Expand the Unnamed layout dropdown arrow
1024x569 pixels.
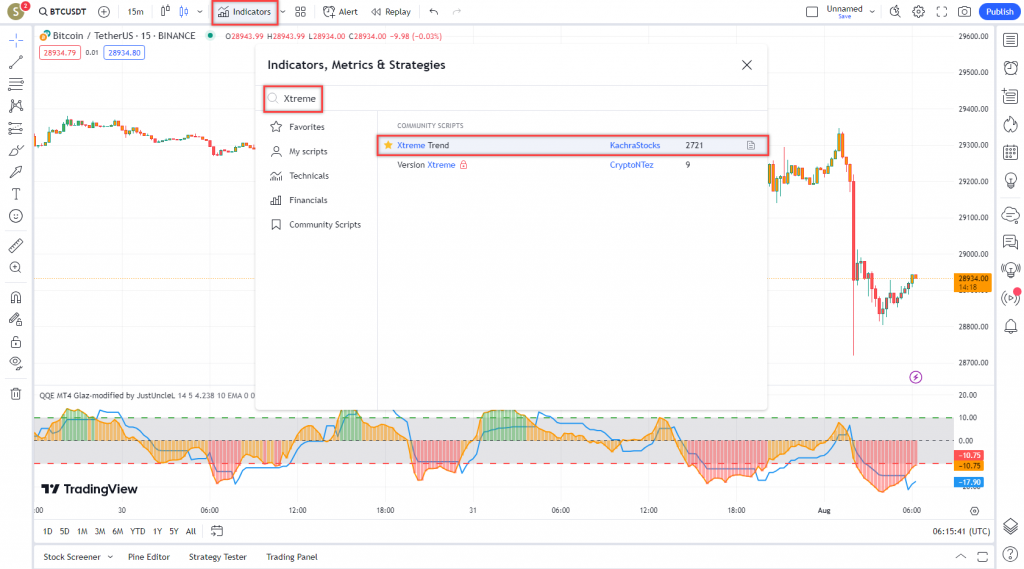[x=872, y=12]
